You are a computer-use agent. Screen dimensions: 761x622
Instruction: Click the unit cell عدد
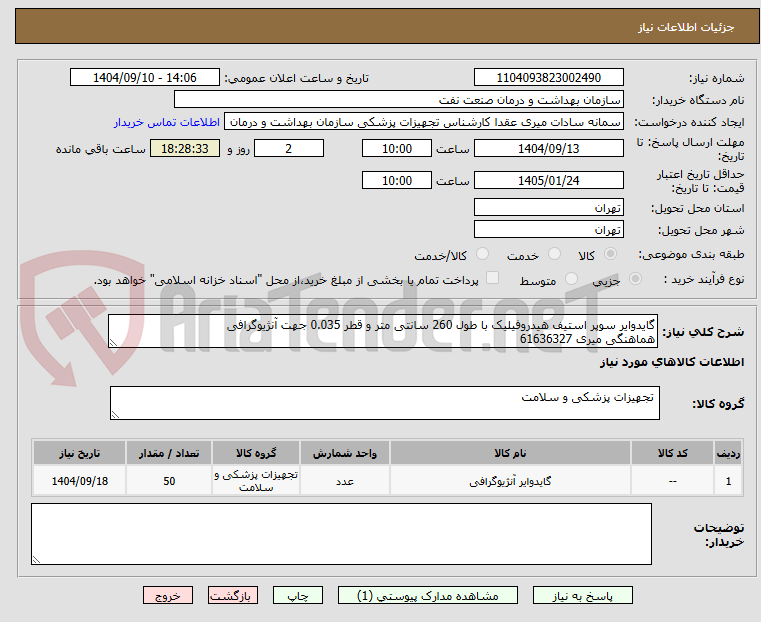(345, 481)
